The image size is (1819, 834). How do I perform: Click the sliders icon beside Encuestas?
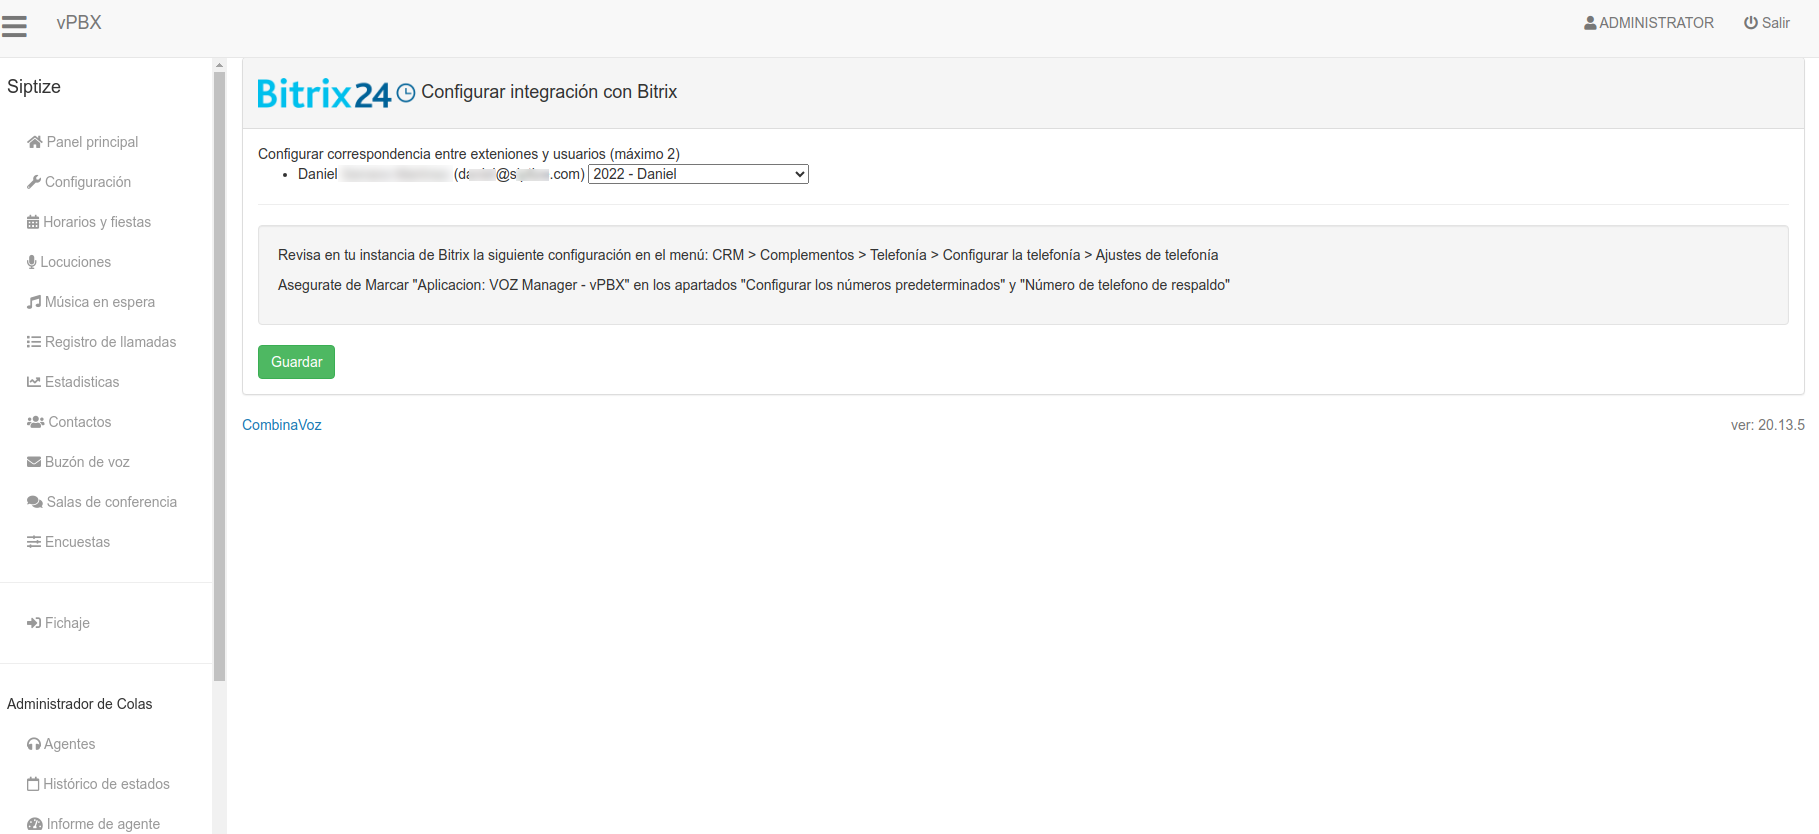(34, 542)
